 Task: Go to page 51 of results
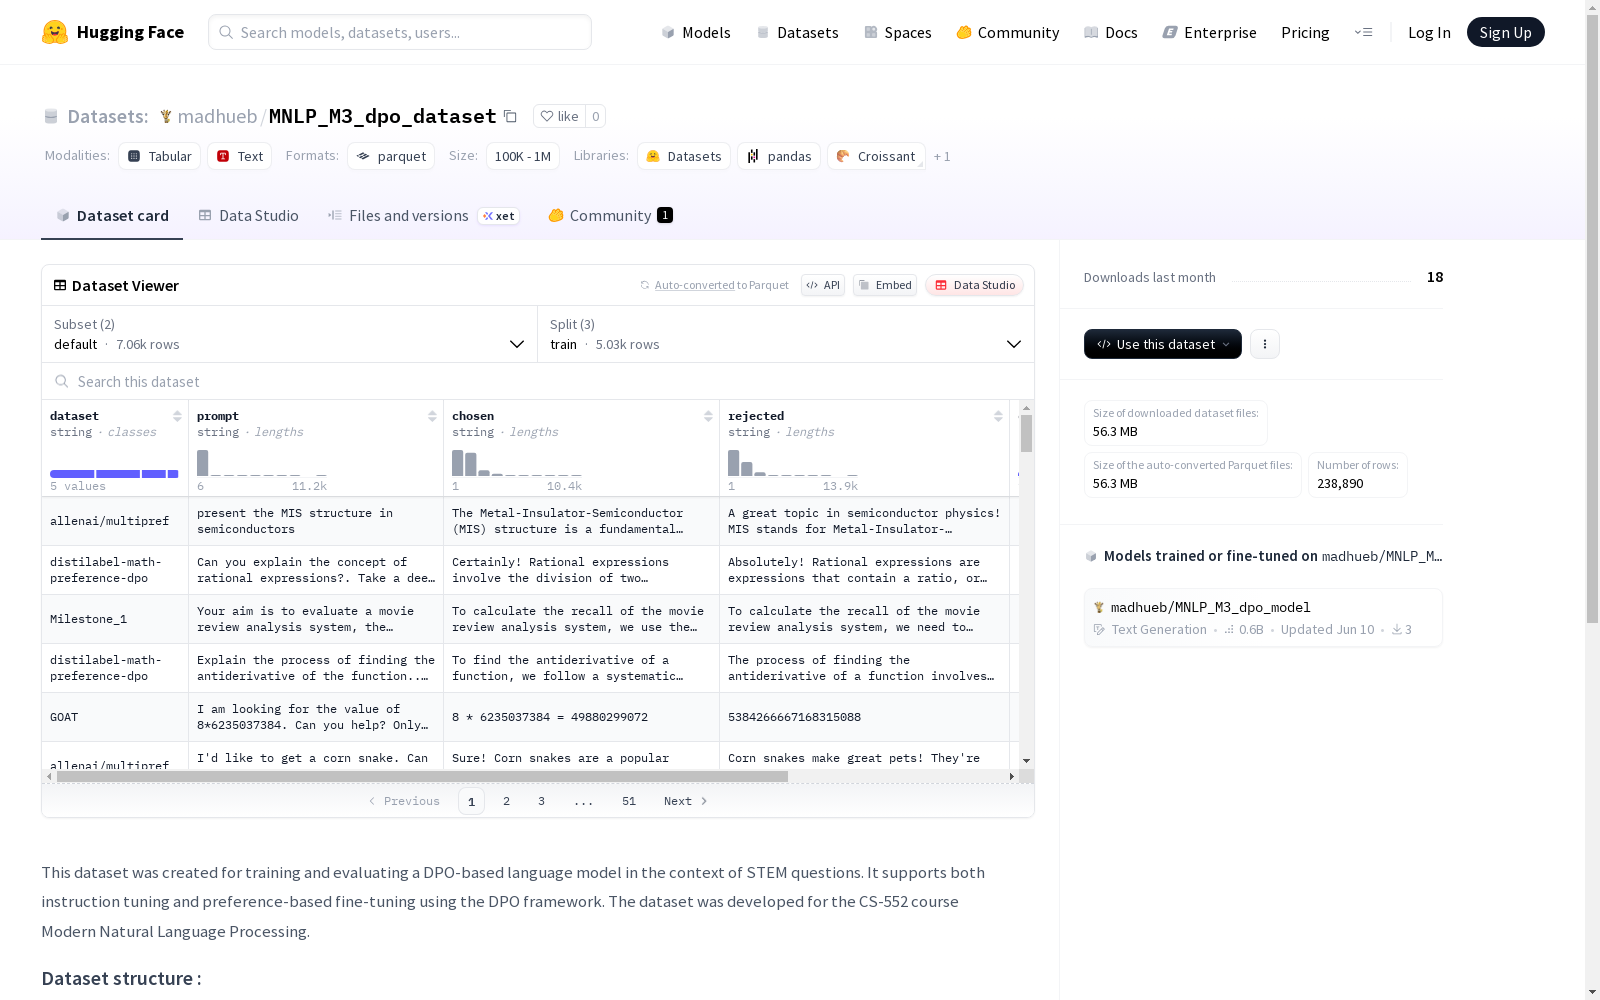click(629, 801)
